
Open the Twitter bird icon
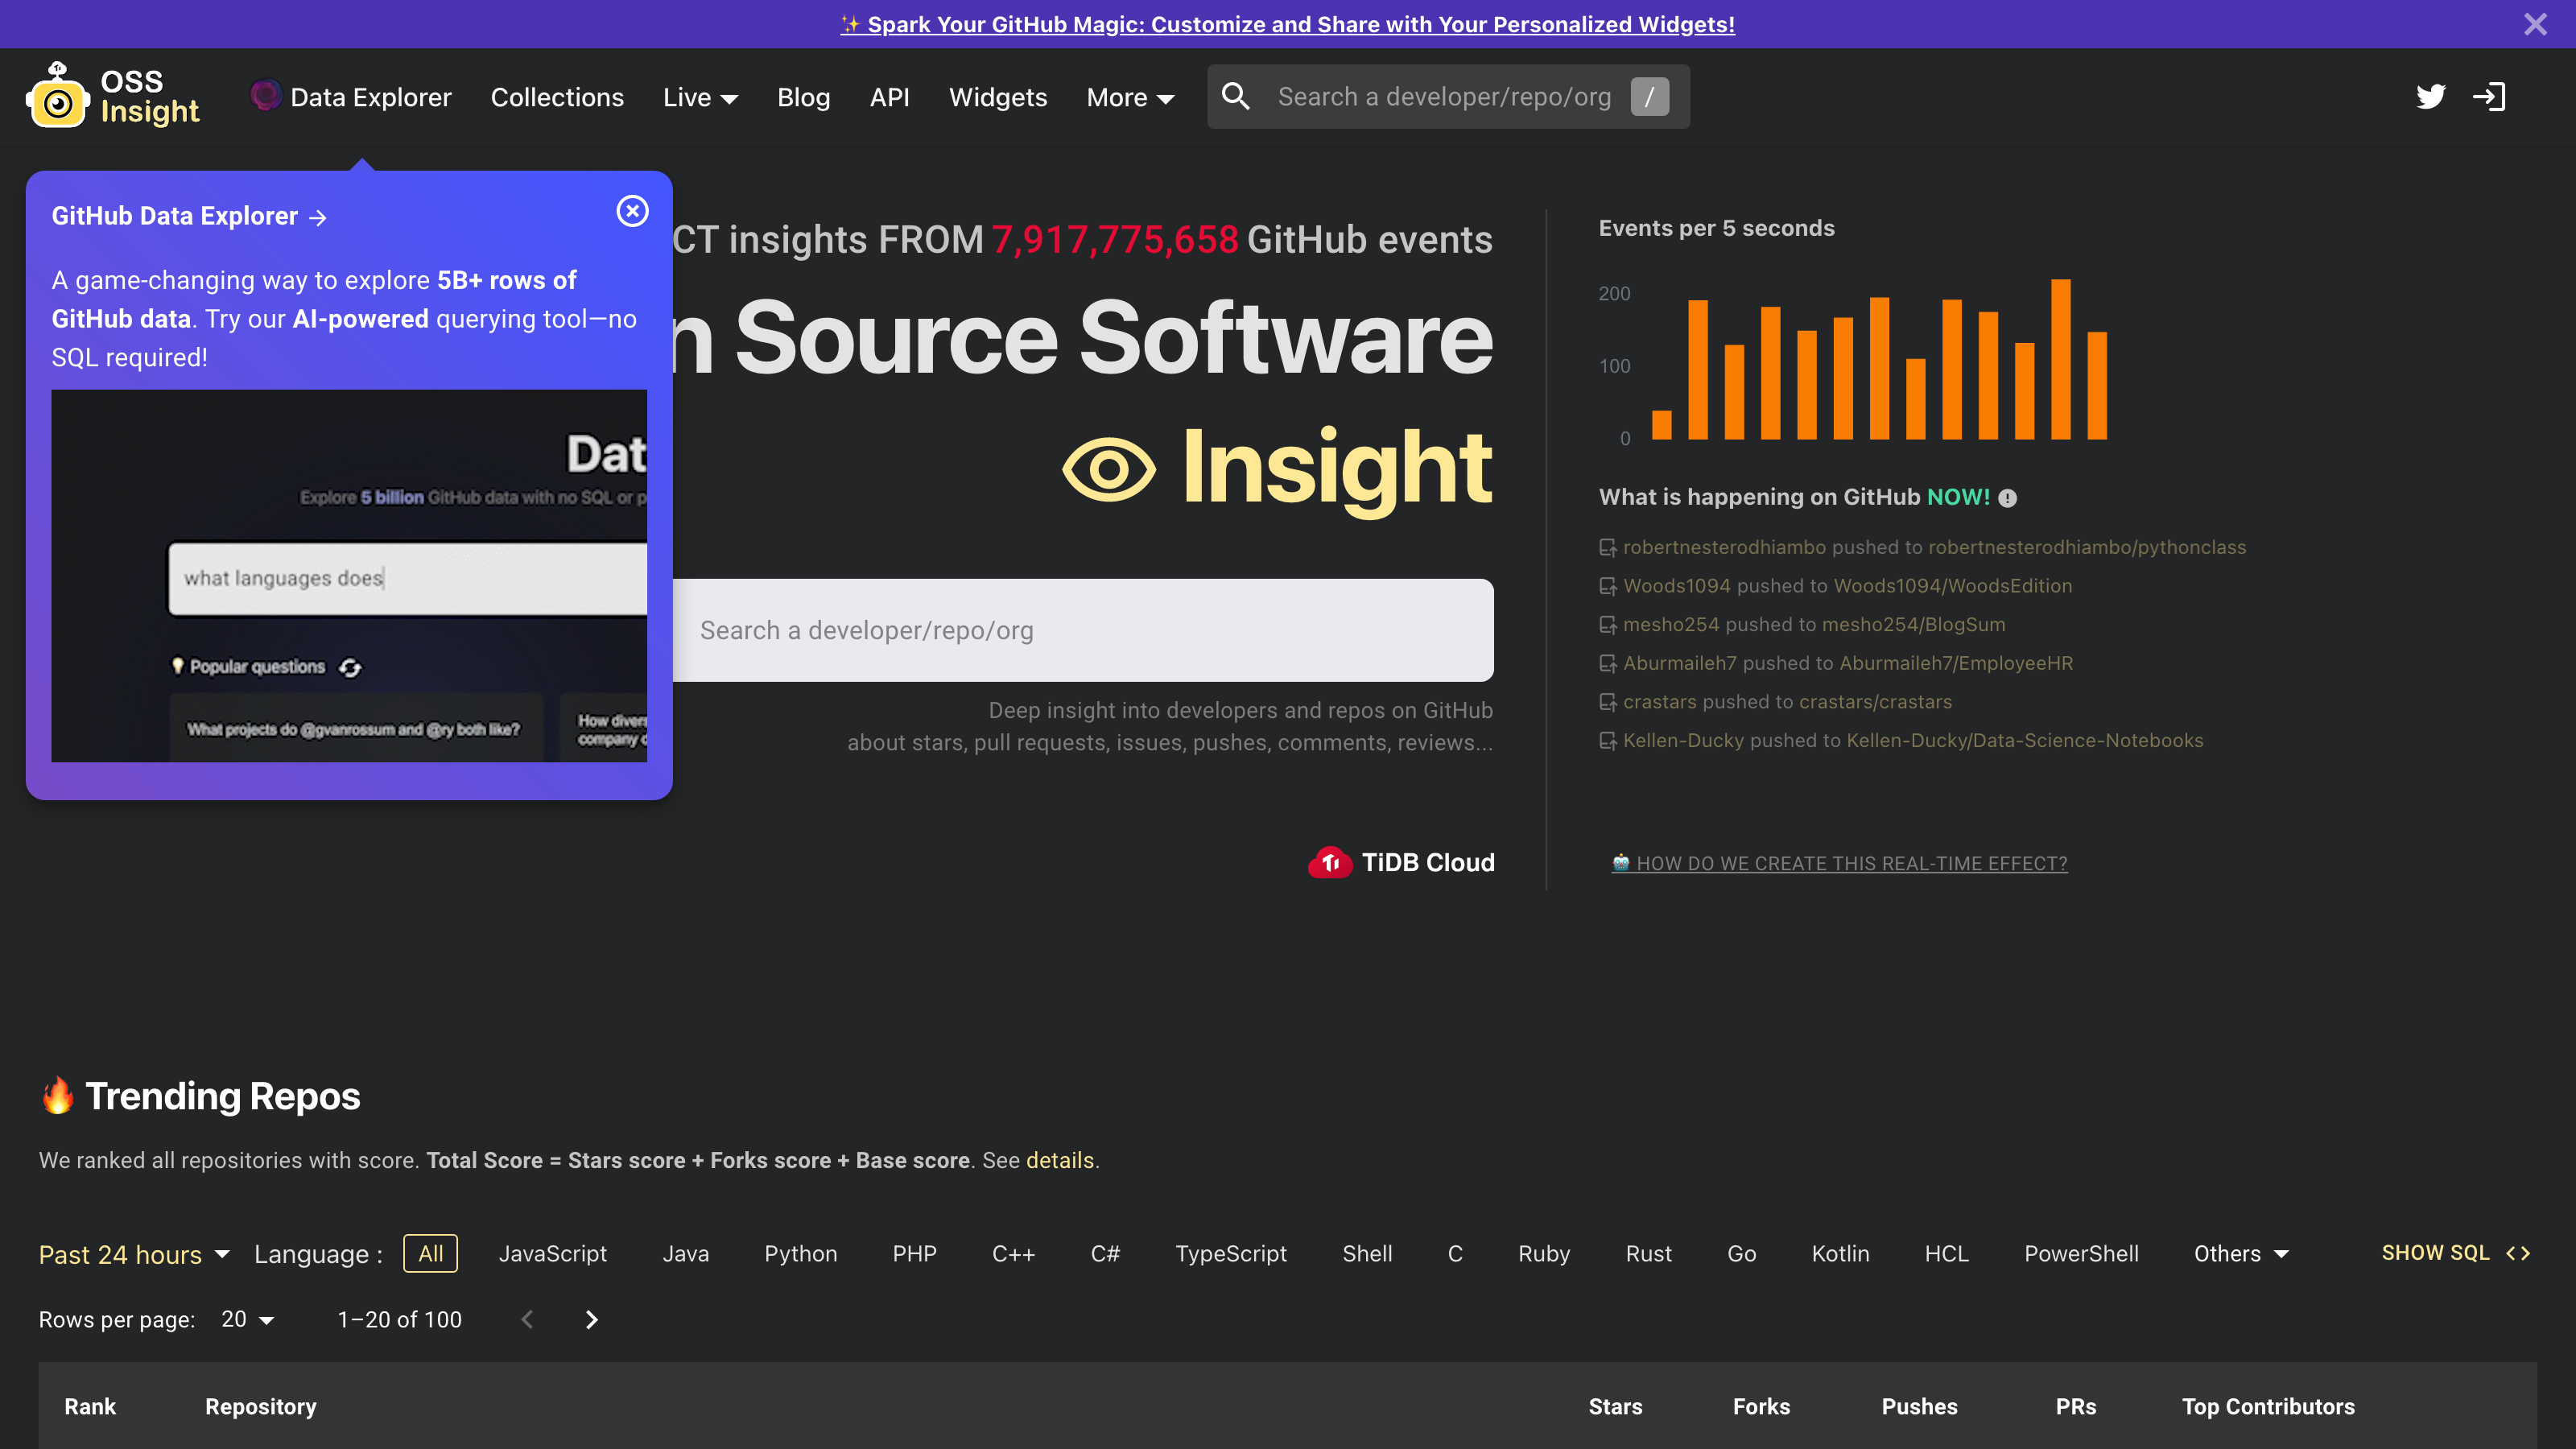2430,97
